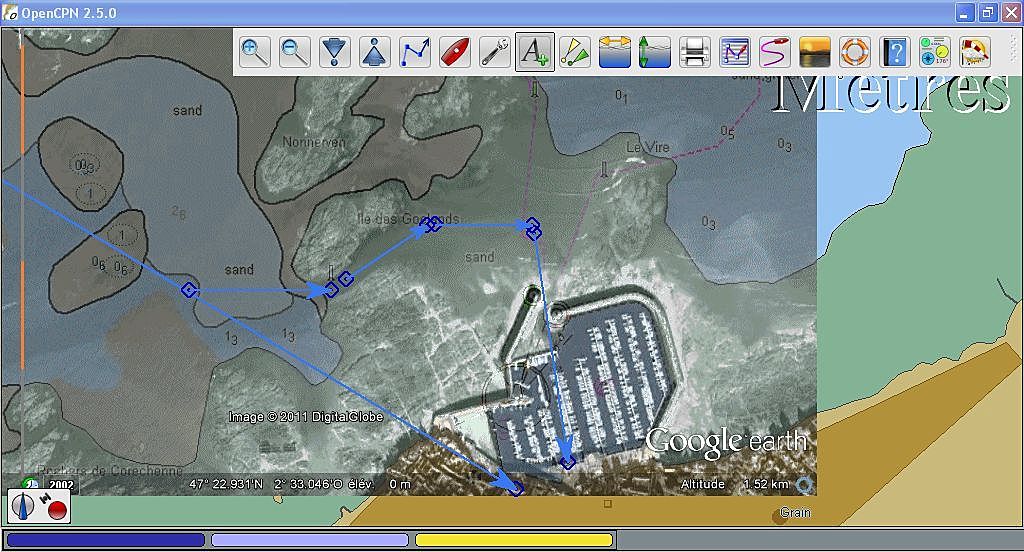This screenshot has height=552, width=1024.
Task: Click the Image © 2011 DigitalGlobe credit
Action: pyautogui.click(x=306, y=417)
